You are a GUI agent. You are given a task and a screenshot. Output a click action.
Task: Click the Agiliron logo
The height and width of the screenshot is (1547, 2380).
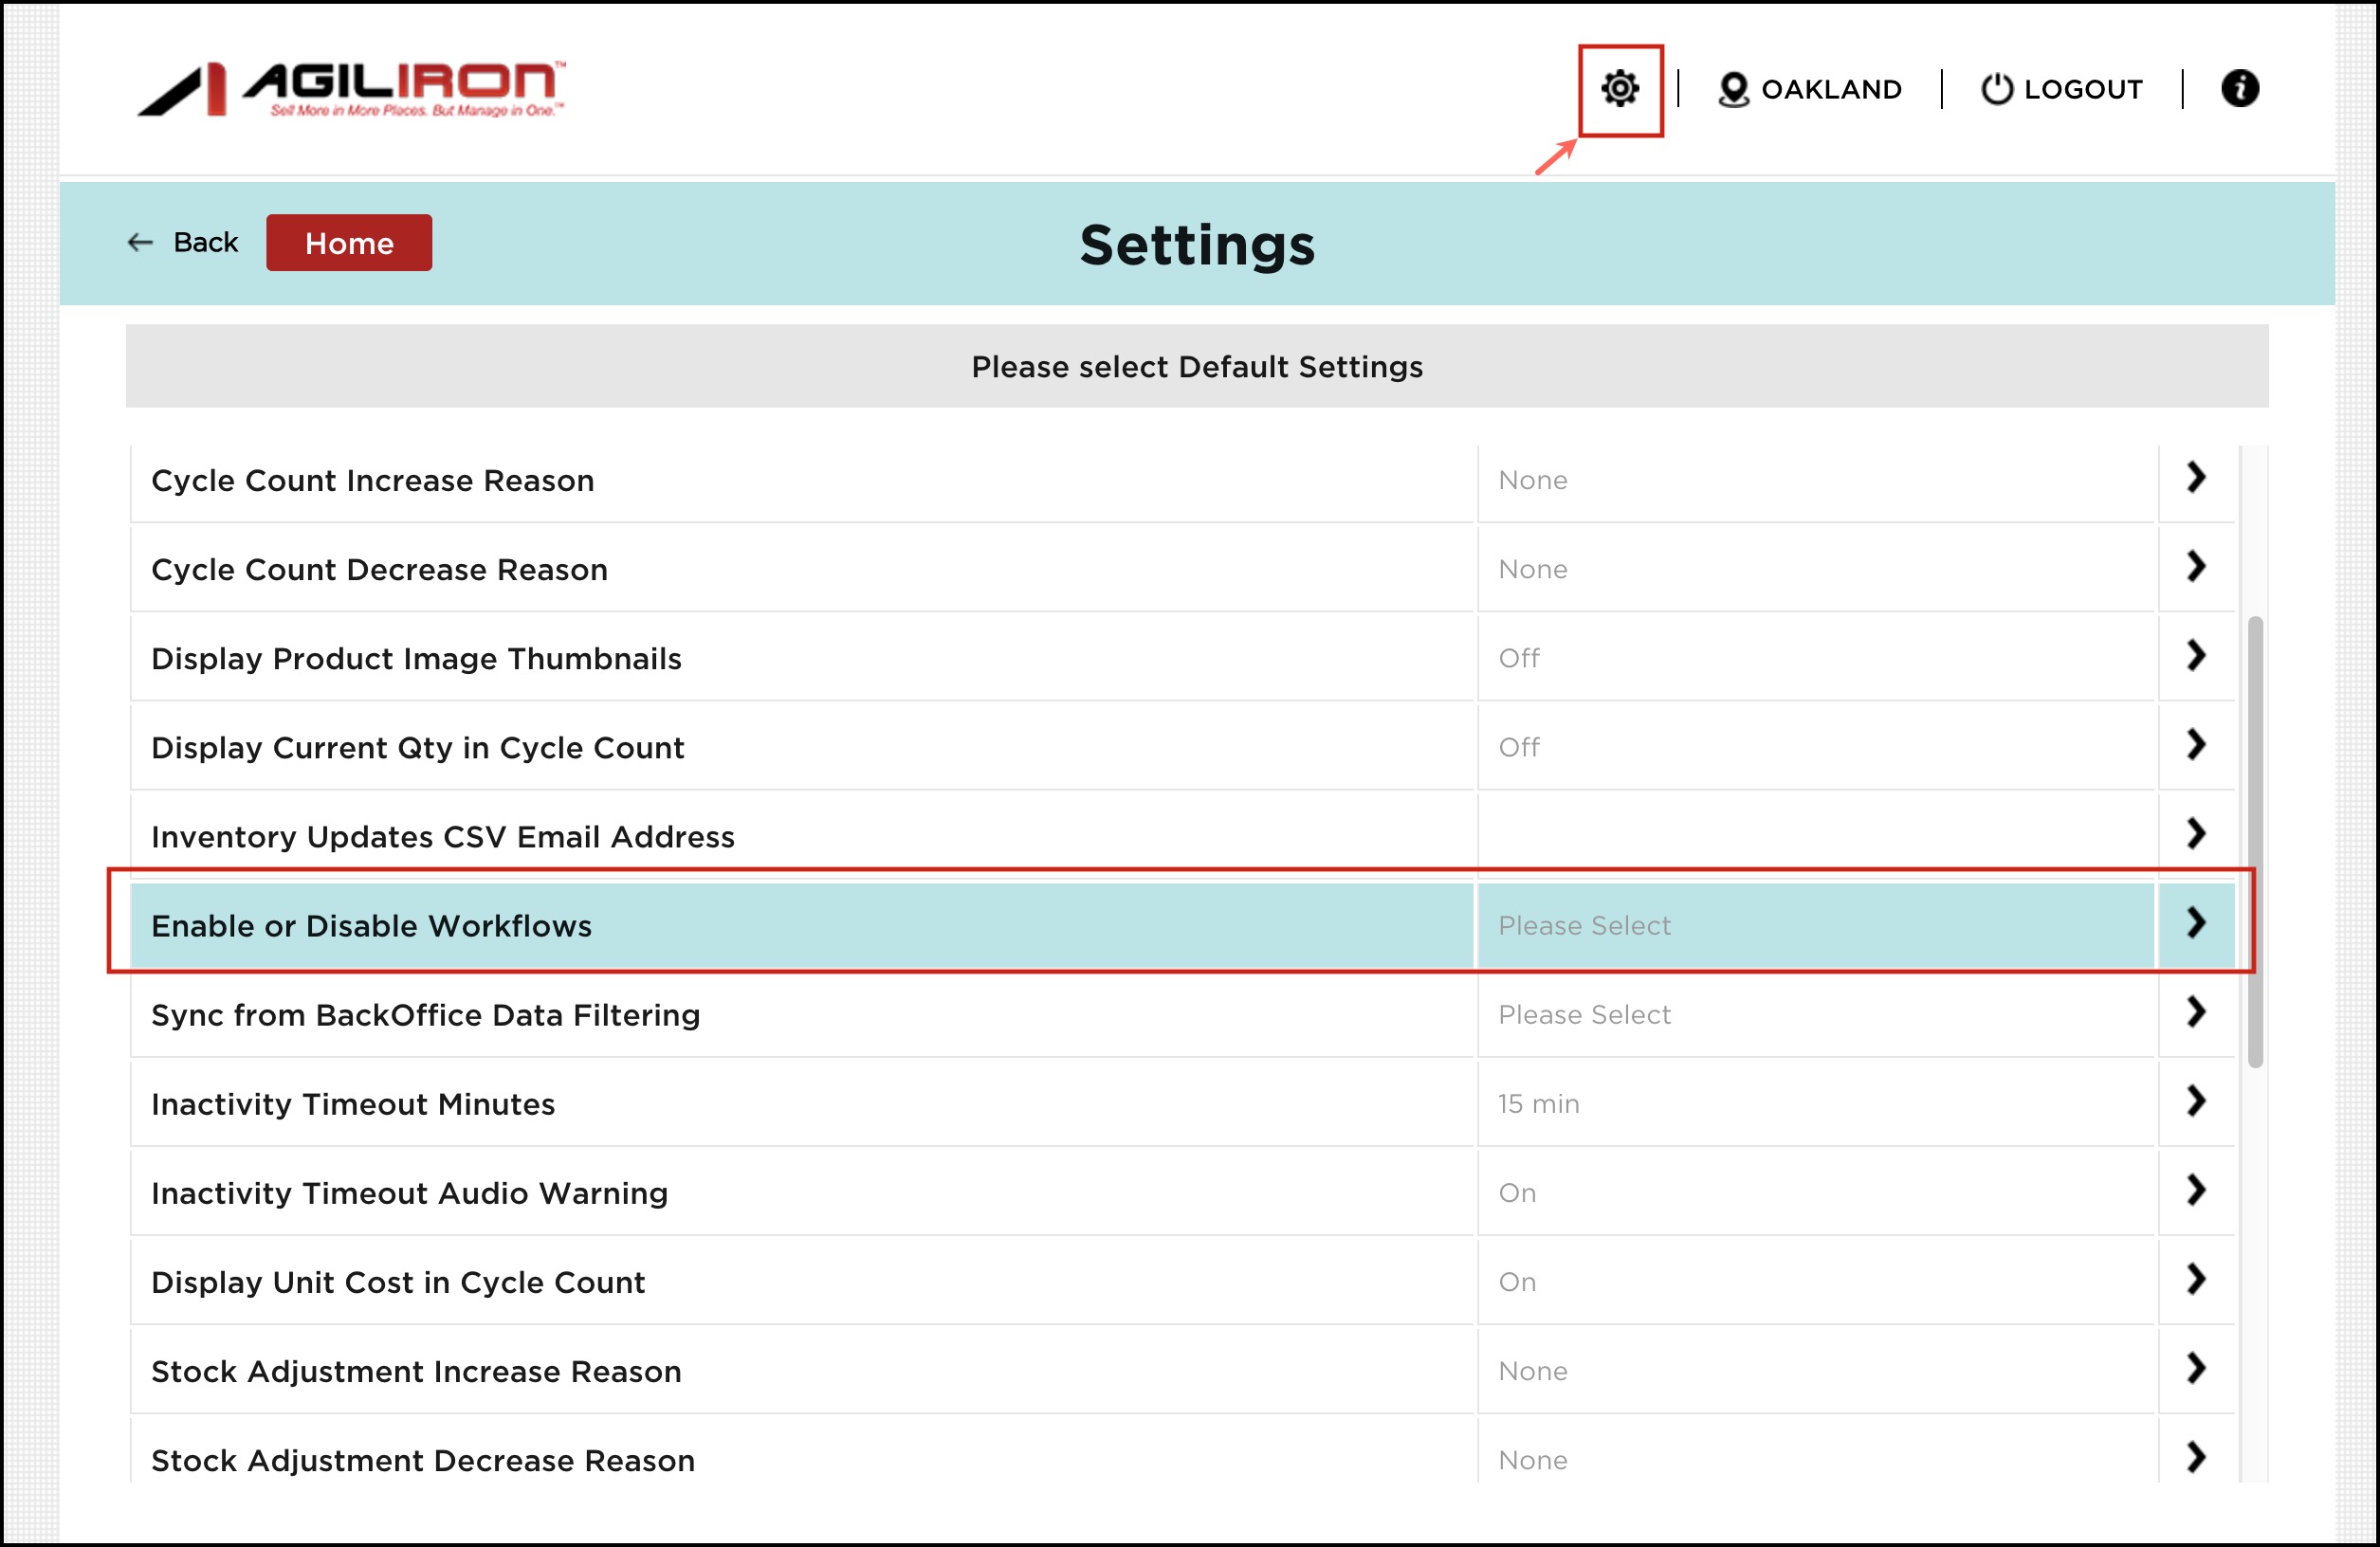350,89
